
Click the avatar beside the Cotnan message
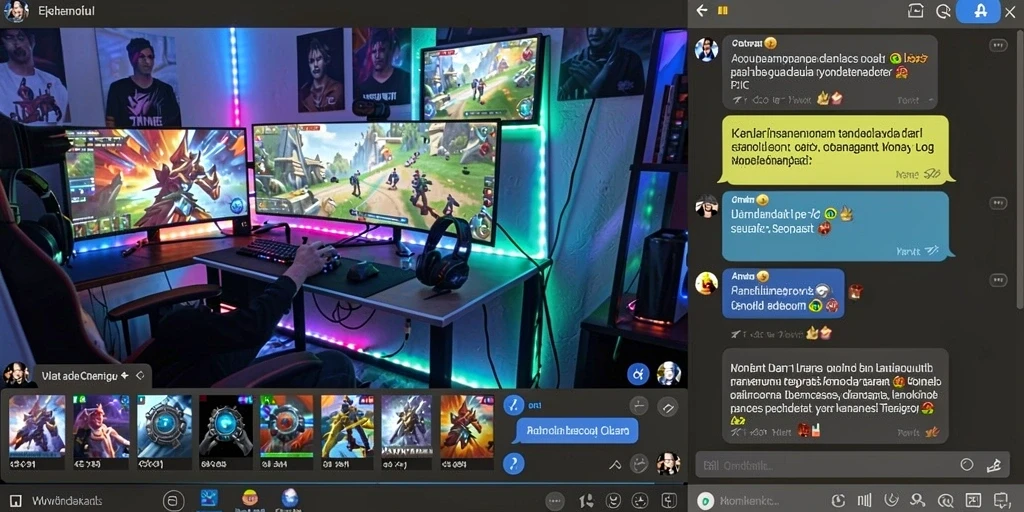[x=706, y=50]
